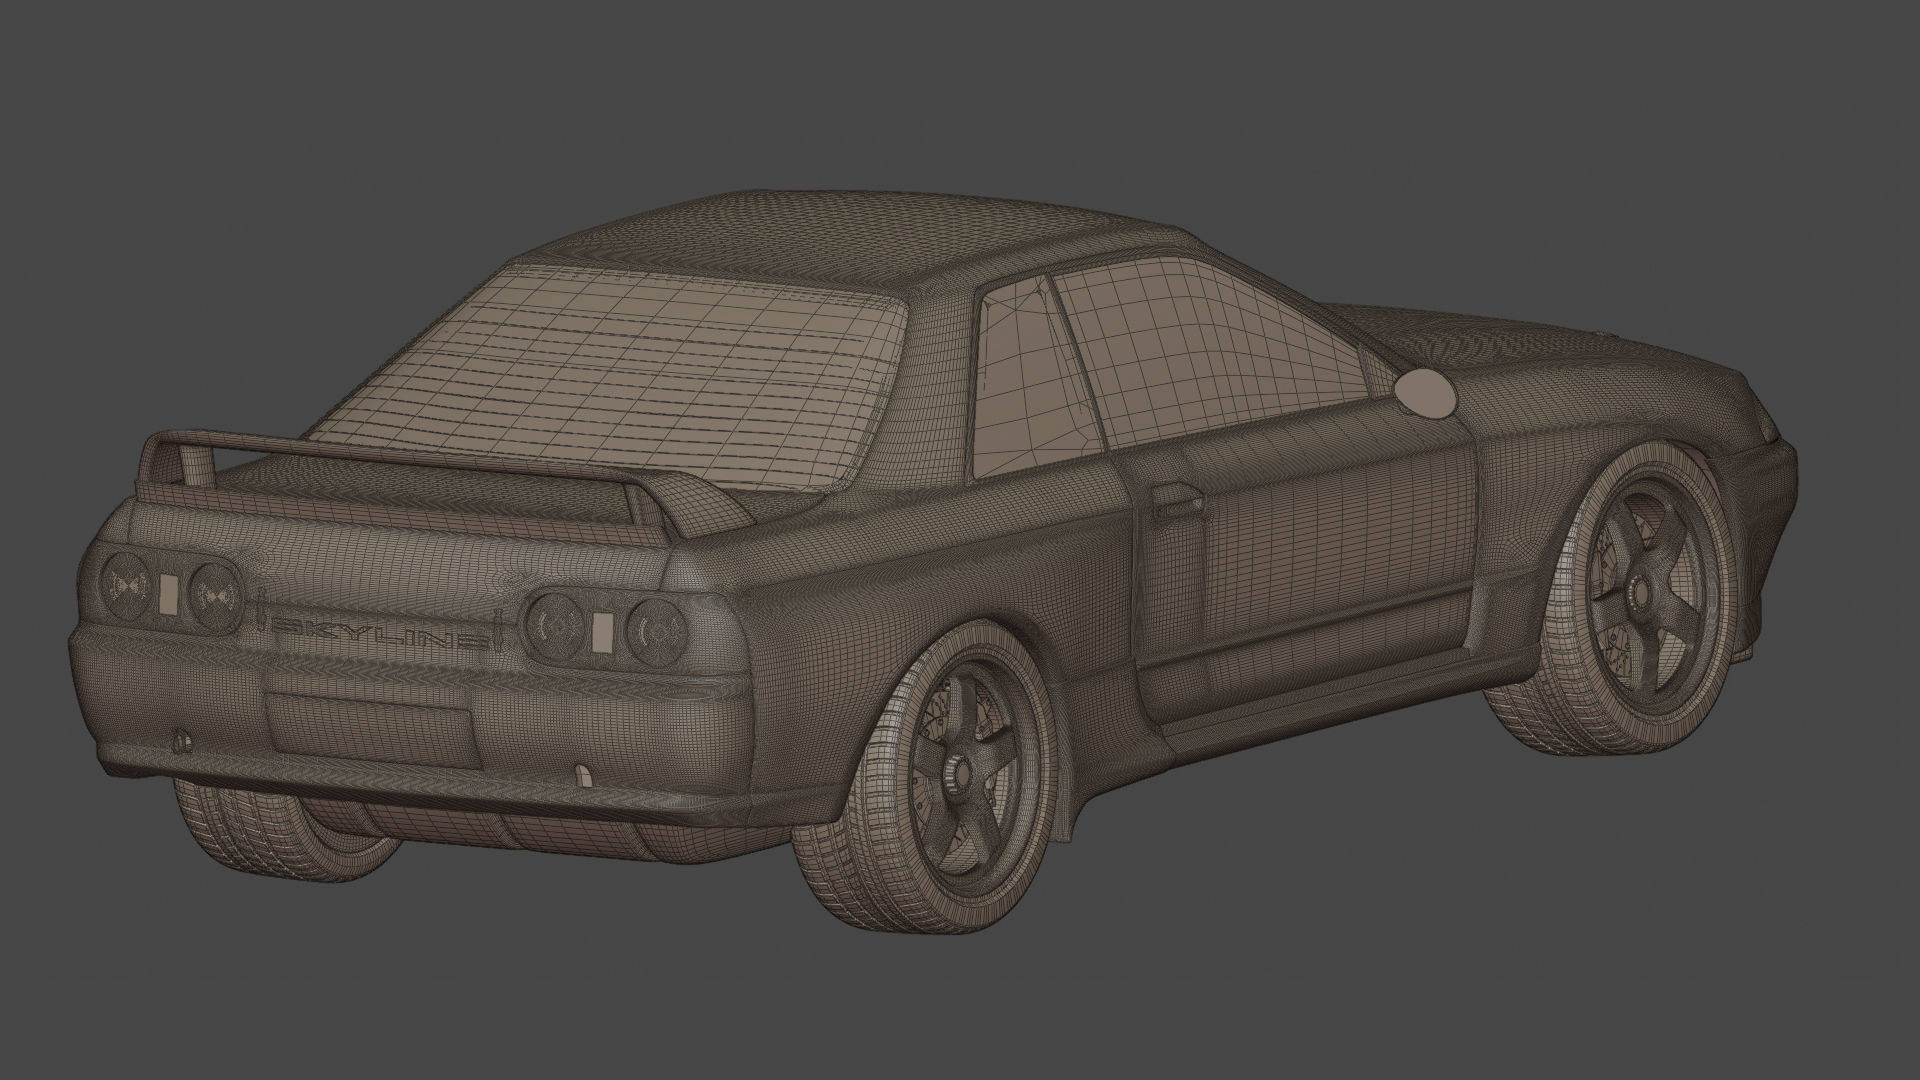Select the rear windshield glass mesh
The image size is (1920, 1080).
[x=610, y=377]
